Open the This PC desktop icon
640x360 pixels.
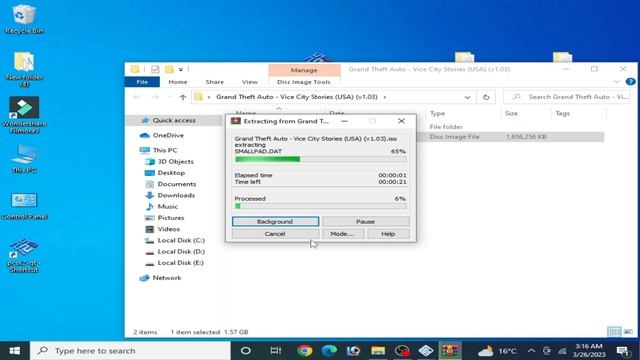tap(24, 159)
